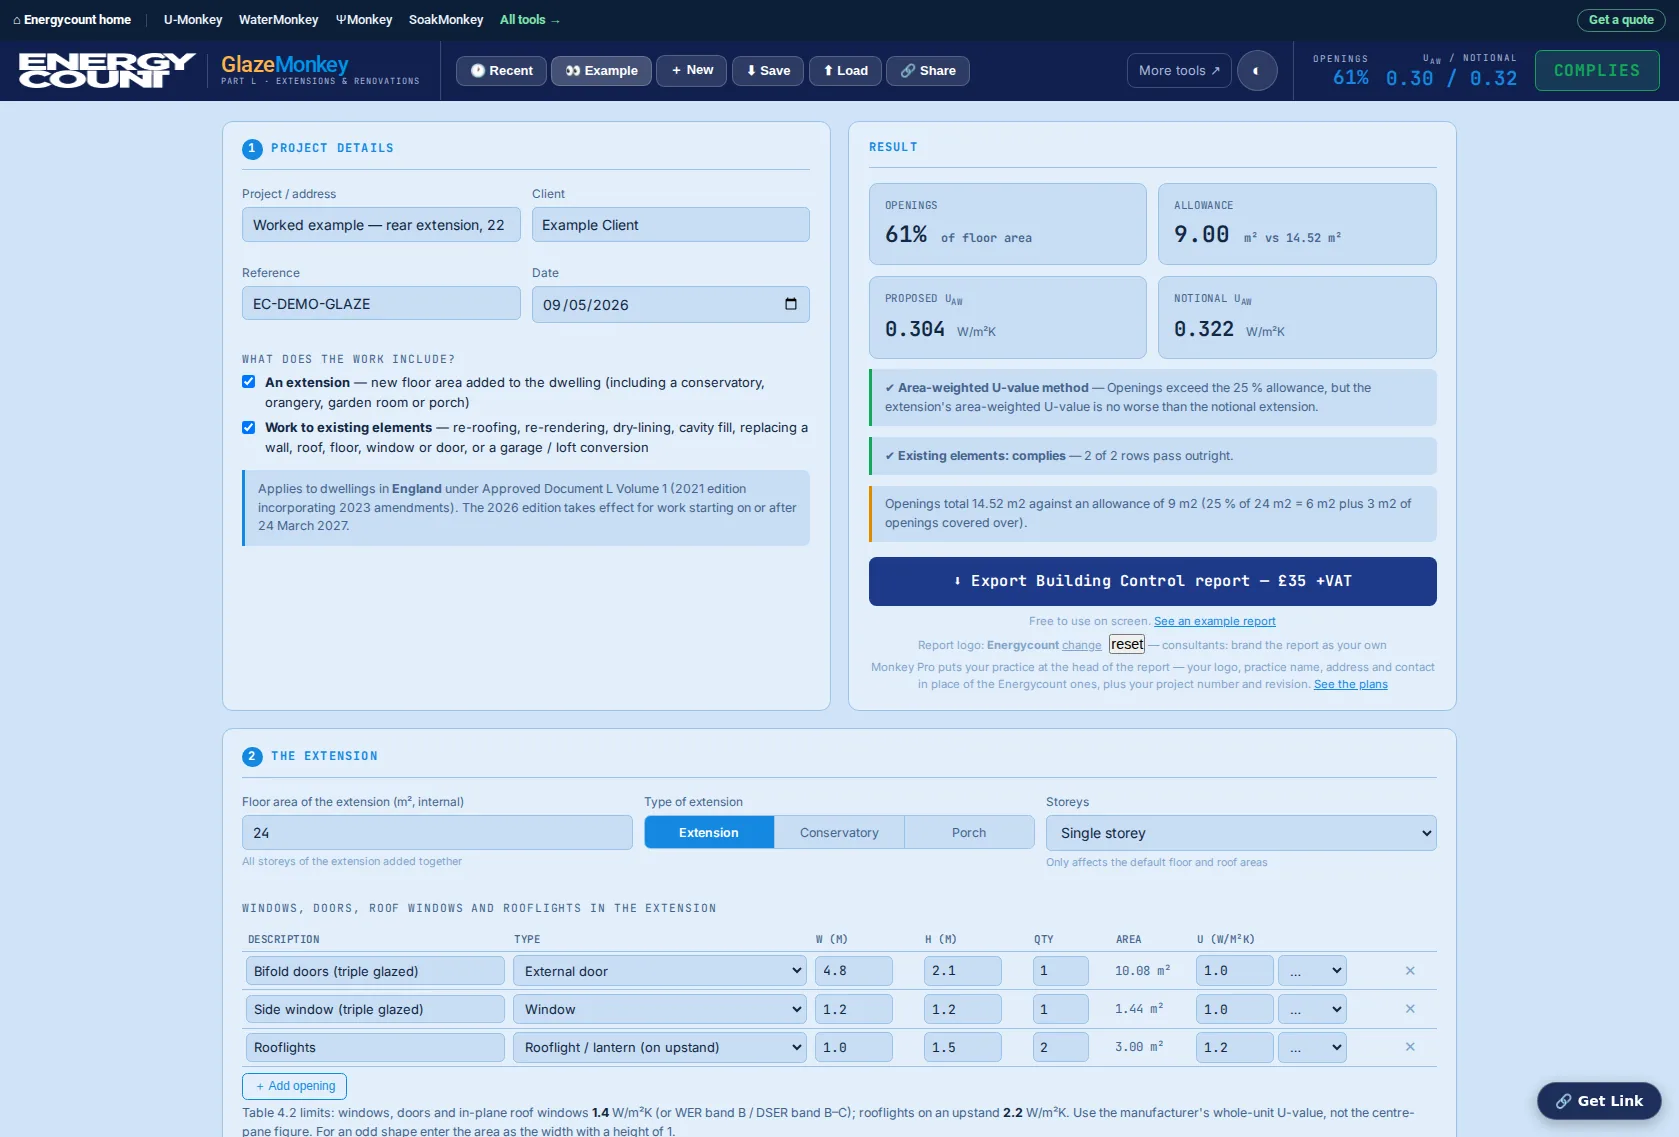Remove the Side window row
The height and width of the screenshot is (1137, 1679).
[1410, 1009]
